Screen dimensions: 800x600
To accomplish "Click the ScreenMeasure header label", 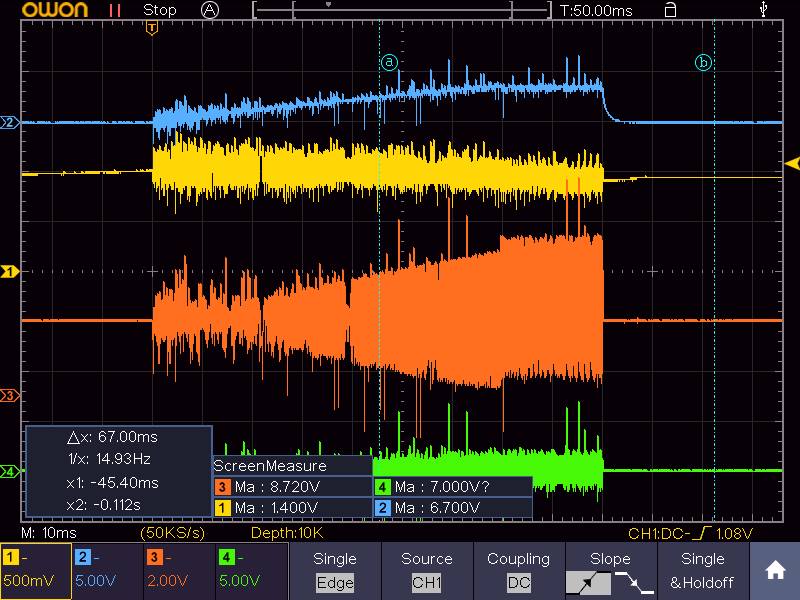I will coord(270,466).
